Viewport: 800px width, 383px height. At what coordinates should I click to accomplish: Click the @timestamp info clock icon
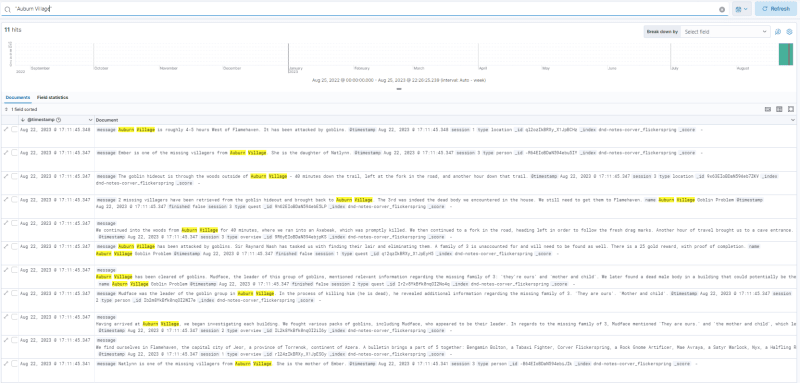point(58,120)
